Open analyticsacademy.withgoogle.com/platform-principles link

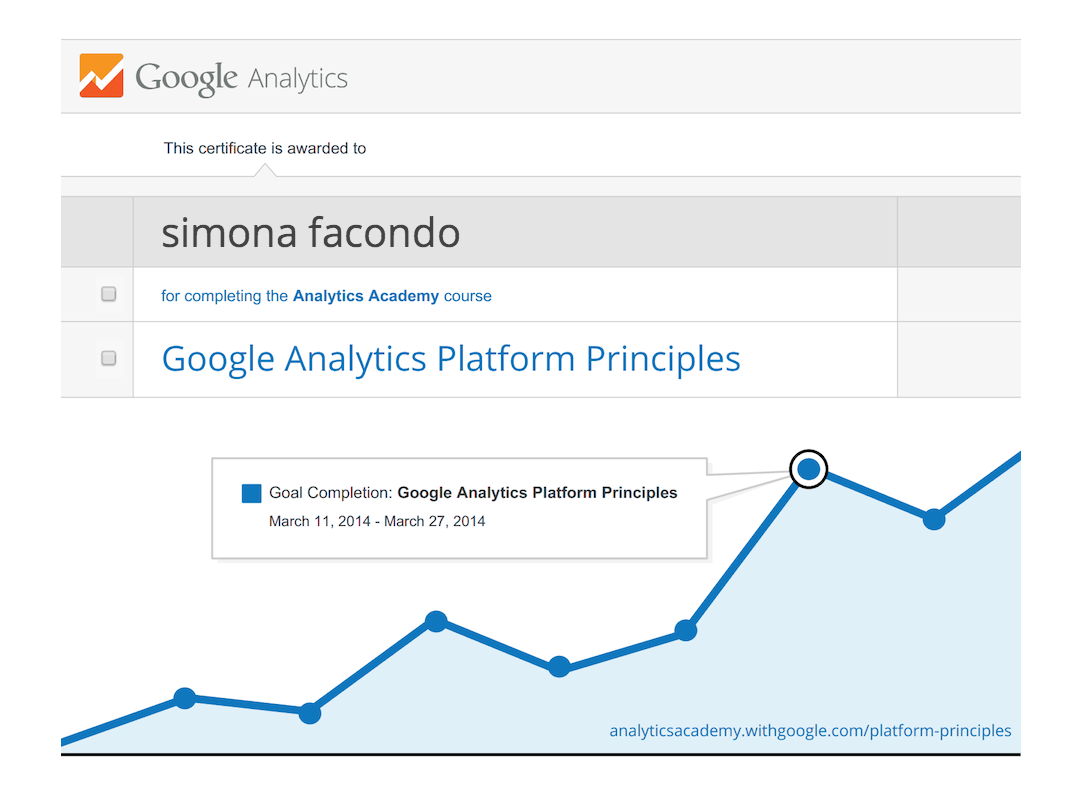(x=810, y=731)
